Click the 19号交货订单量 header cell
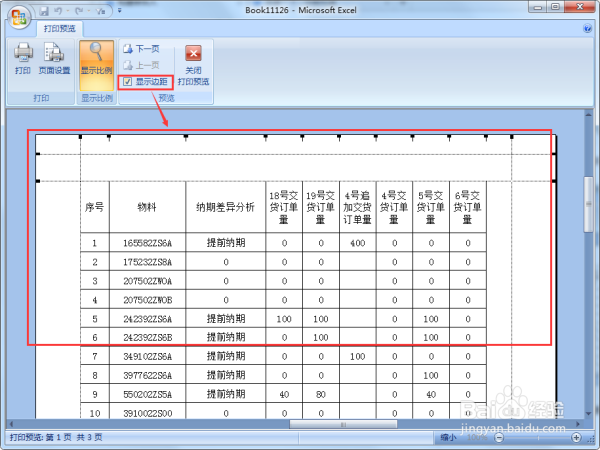The image size is (600, 450). coord(321,207)
